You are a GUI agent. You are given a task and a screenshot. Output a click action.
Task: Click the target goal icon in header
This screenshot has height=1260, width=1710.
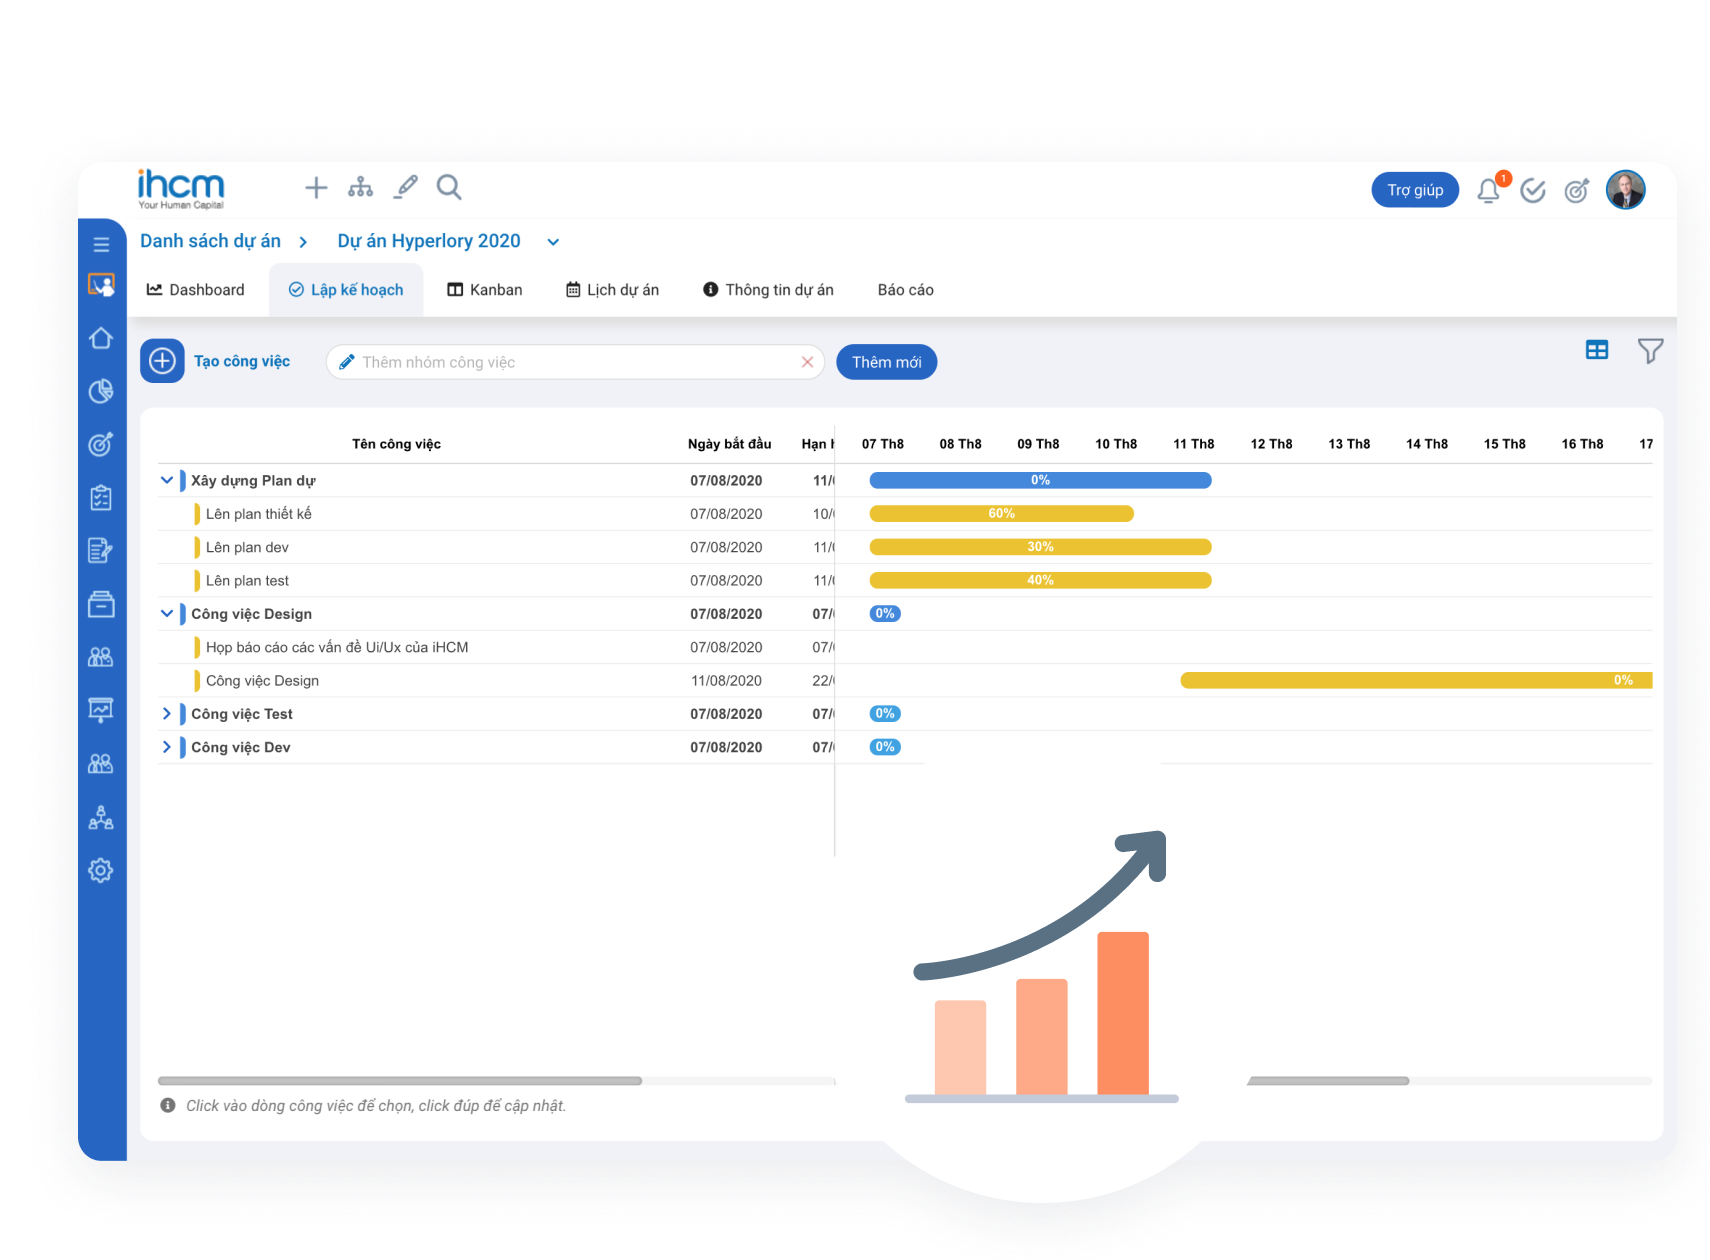pos(1577,190)
